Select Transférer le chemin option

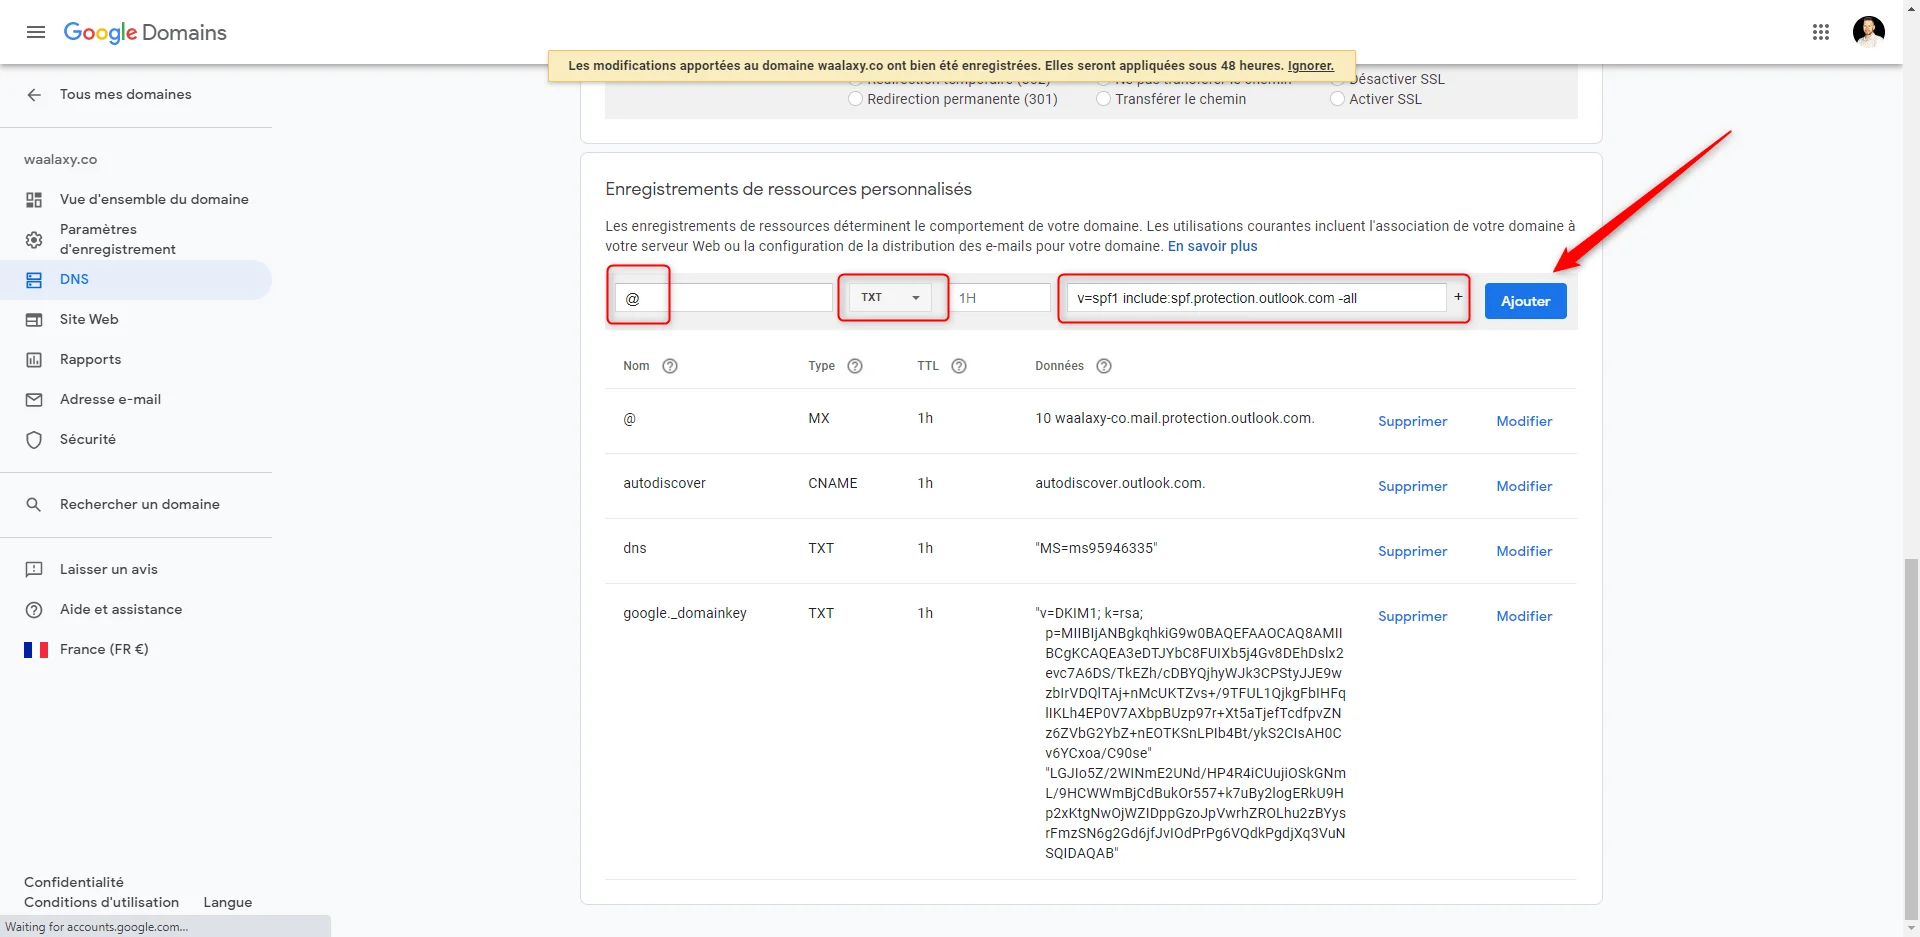(1103, 99)
